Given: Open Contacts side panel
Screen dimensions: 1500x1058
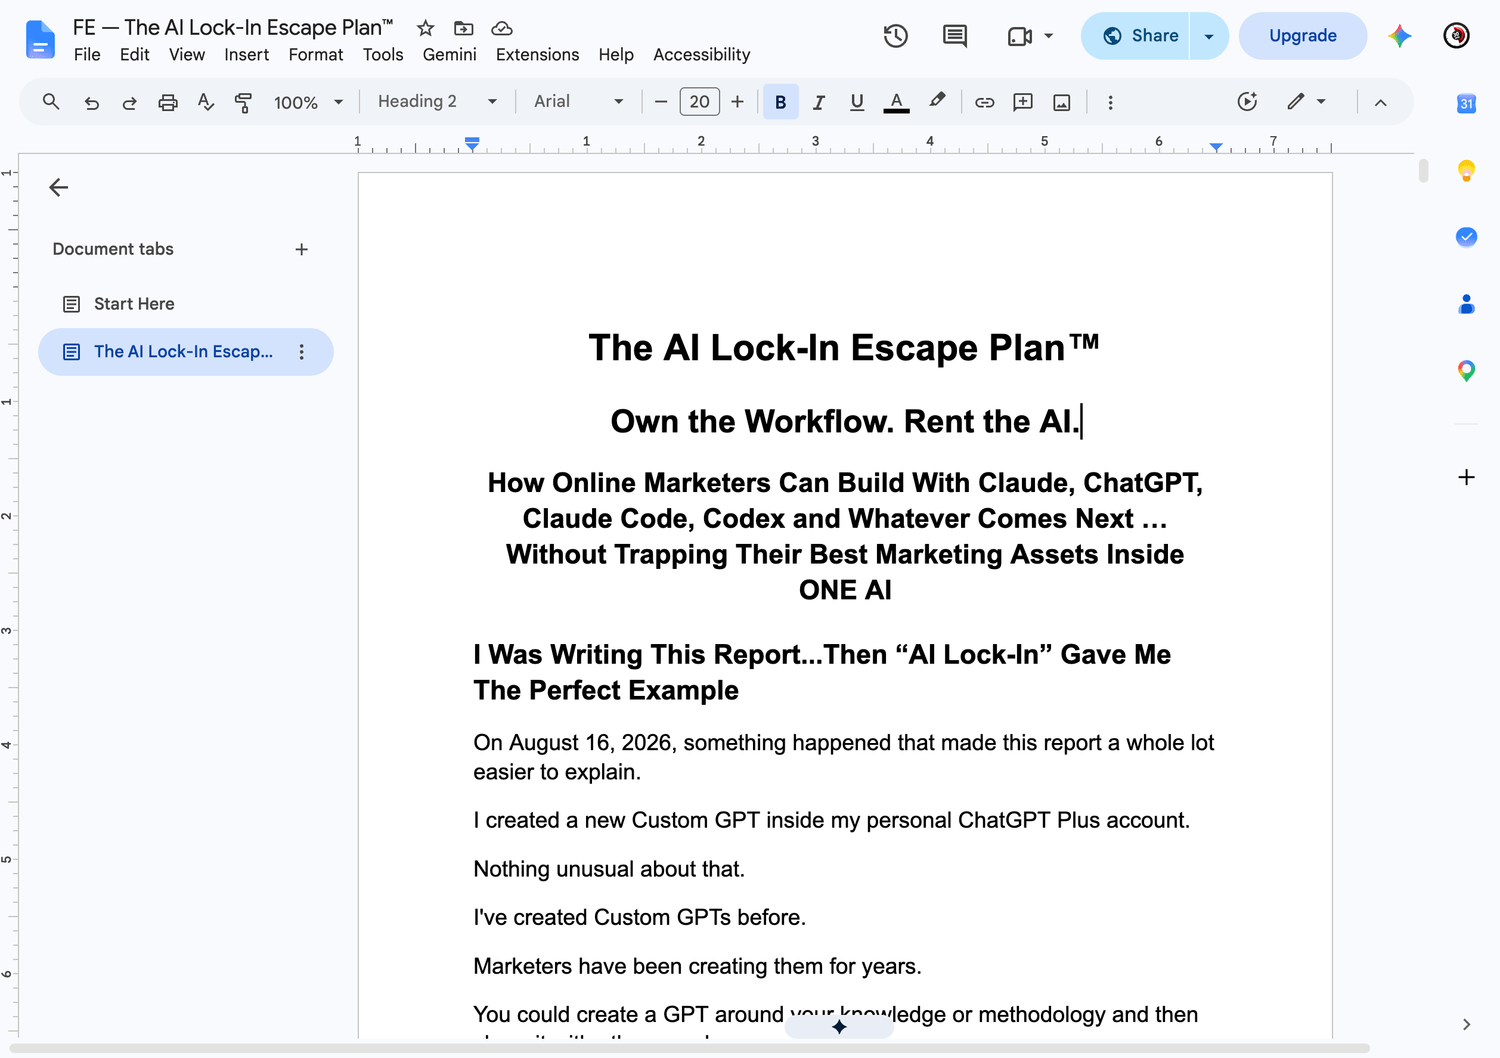Looking at the screenshot, I should coord(1466,304).
